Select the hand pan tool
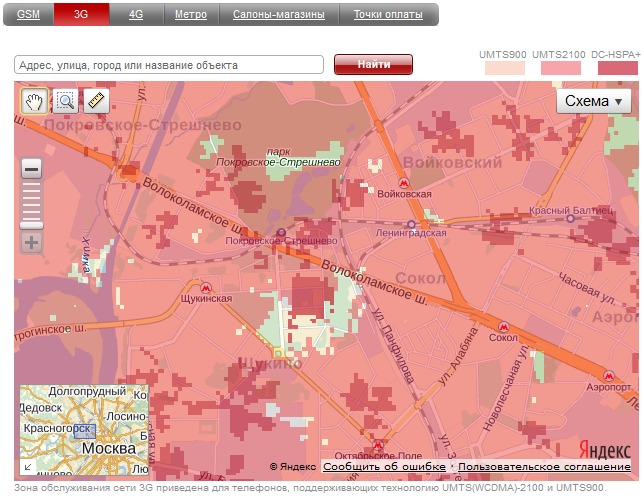Viewport: 644px width, 496px height. click(35, 100)
